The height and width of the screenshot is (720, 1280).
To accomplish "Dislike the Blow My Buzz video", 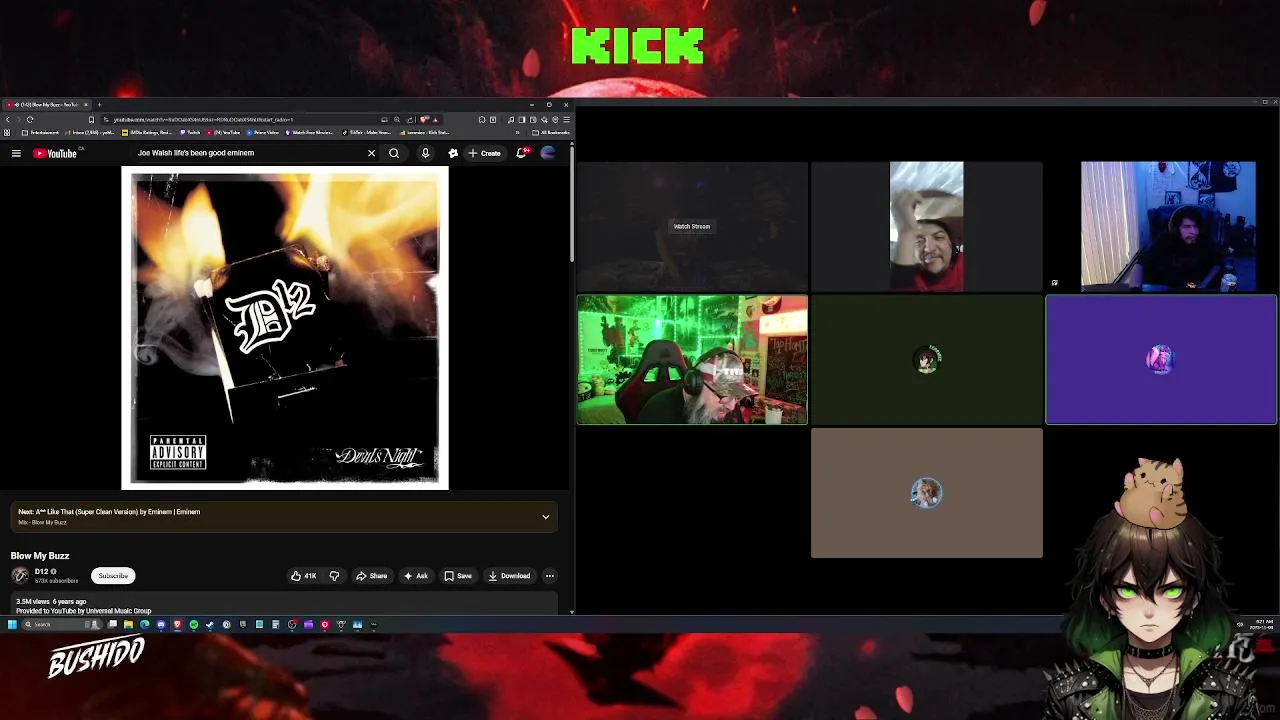I will click(334, 576).
